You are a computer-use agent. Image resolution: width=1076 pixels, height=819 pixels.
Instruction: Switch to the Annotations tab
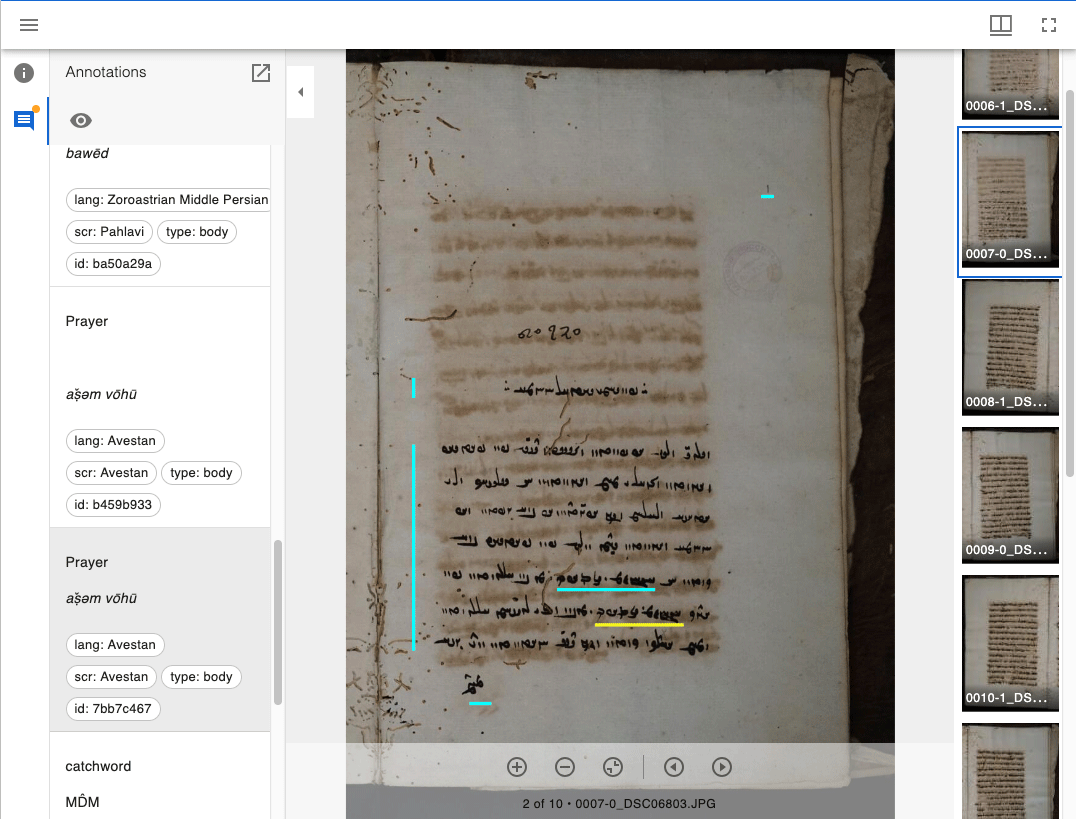click(24, 120)
